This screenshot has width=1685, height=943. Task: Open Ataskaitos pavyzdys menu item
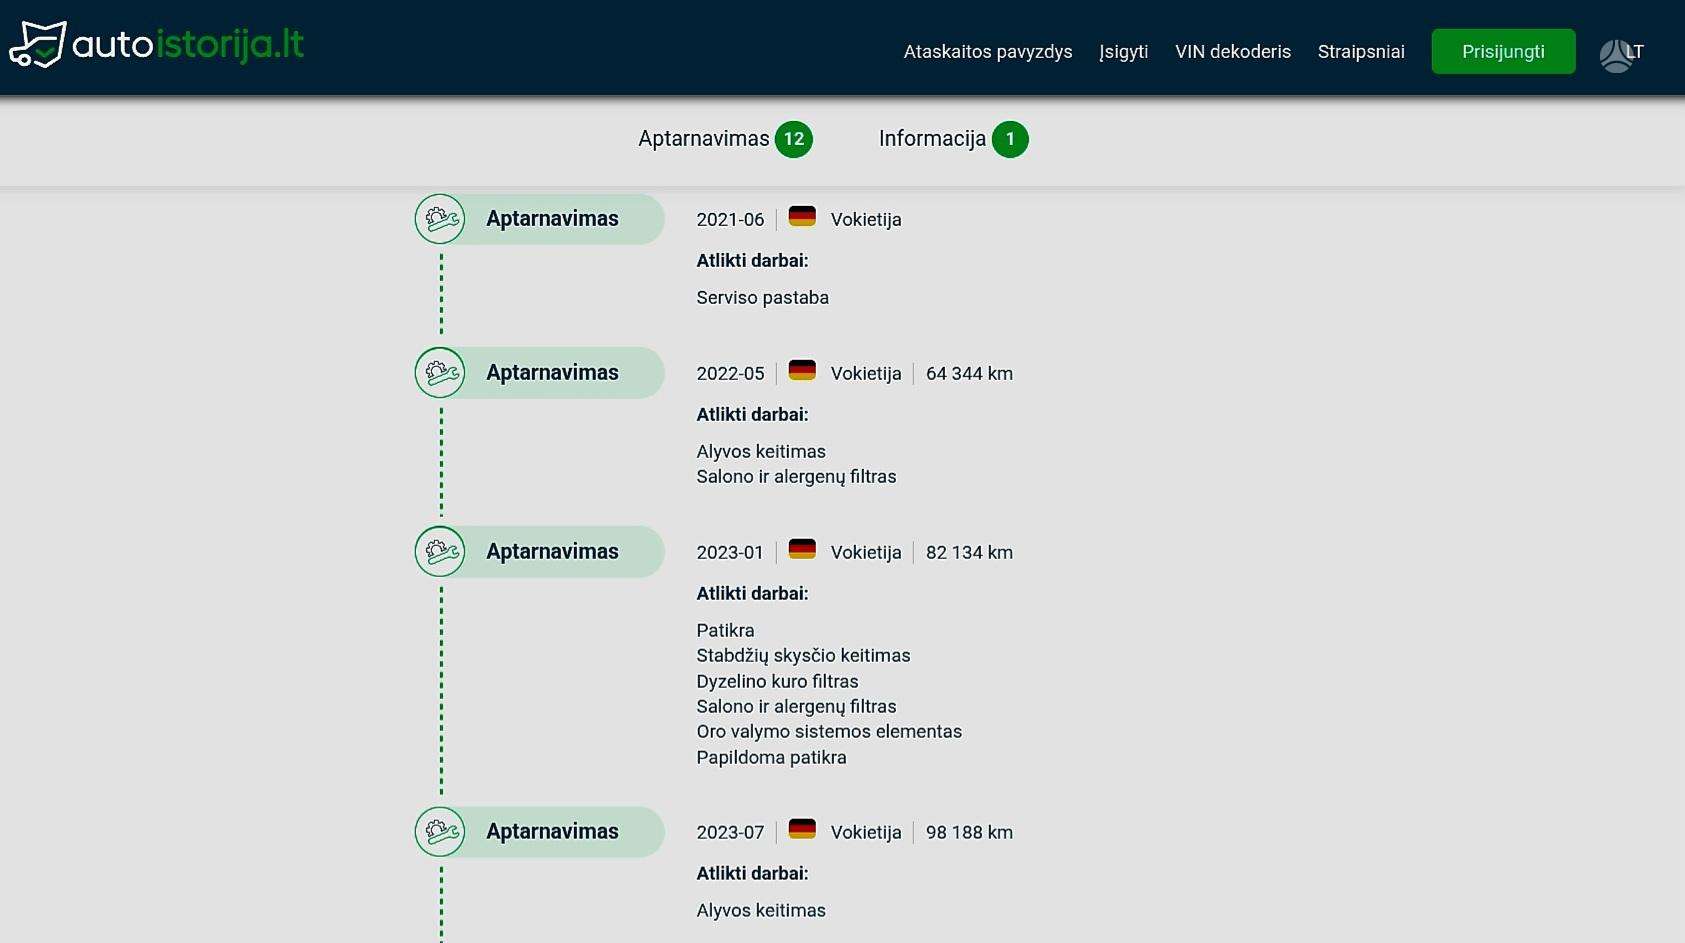pyautogui.click(x=988, y=52)
